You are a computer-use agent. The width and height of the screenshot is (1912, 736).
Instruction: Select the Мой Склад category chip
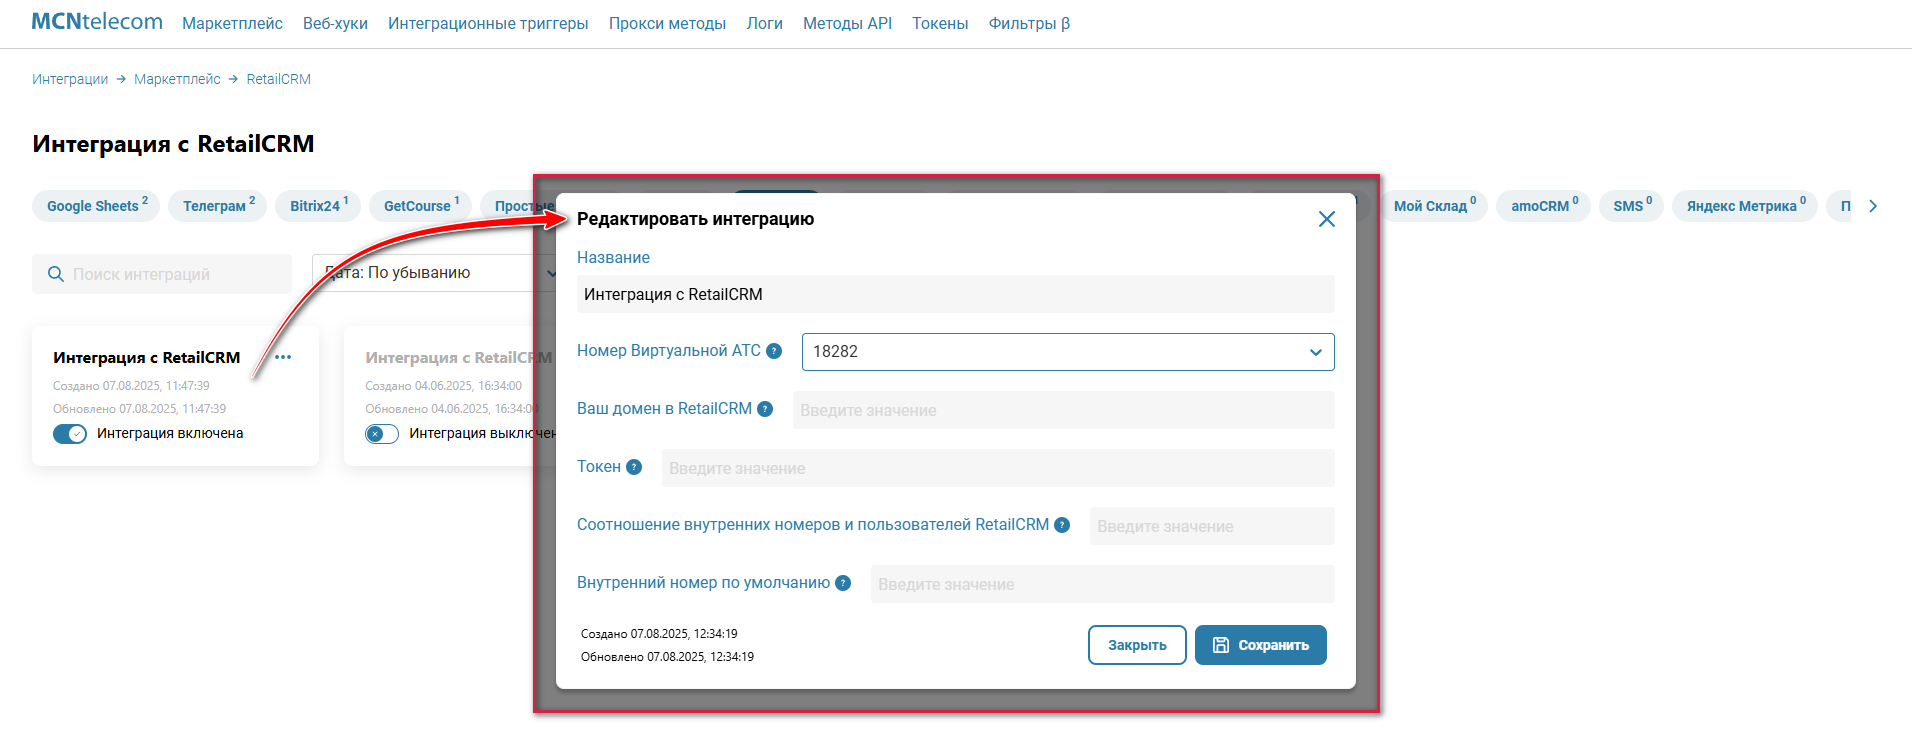(x=1434, y=206)
